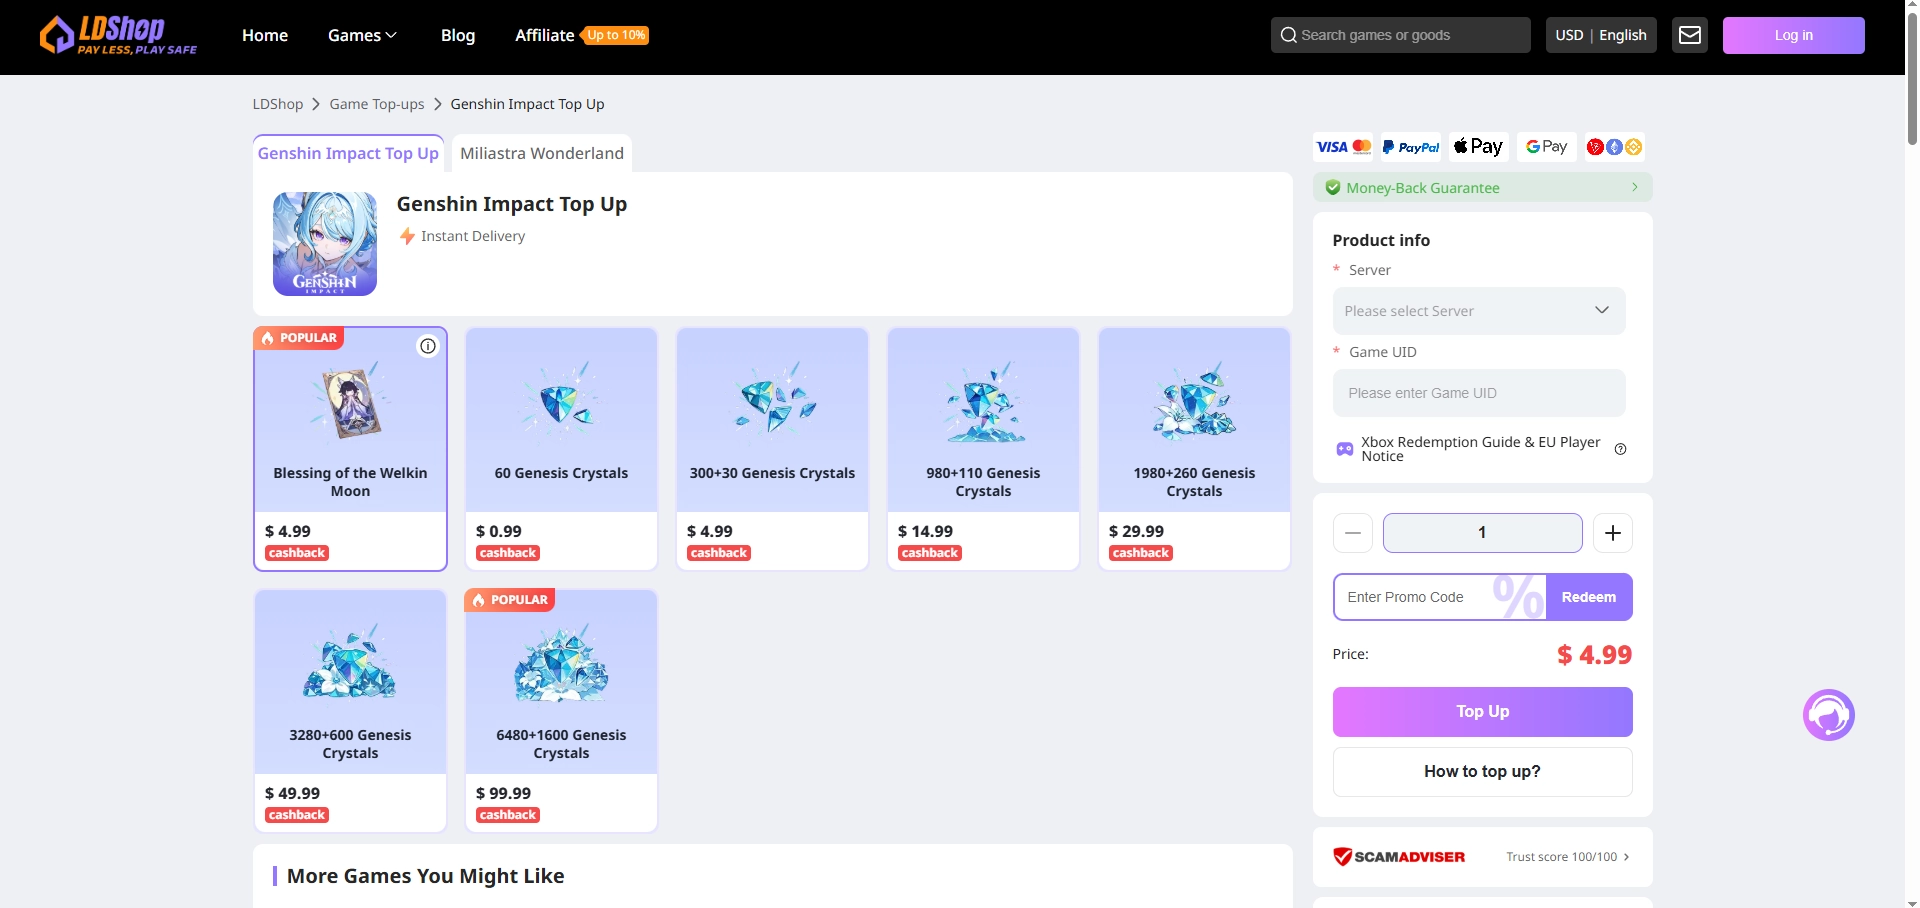Switch to the Miliastra Wonderland tab
Screen dimensions: 1920x908
pyautogui.click(x=542, y=153)
